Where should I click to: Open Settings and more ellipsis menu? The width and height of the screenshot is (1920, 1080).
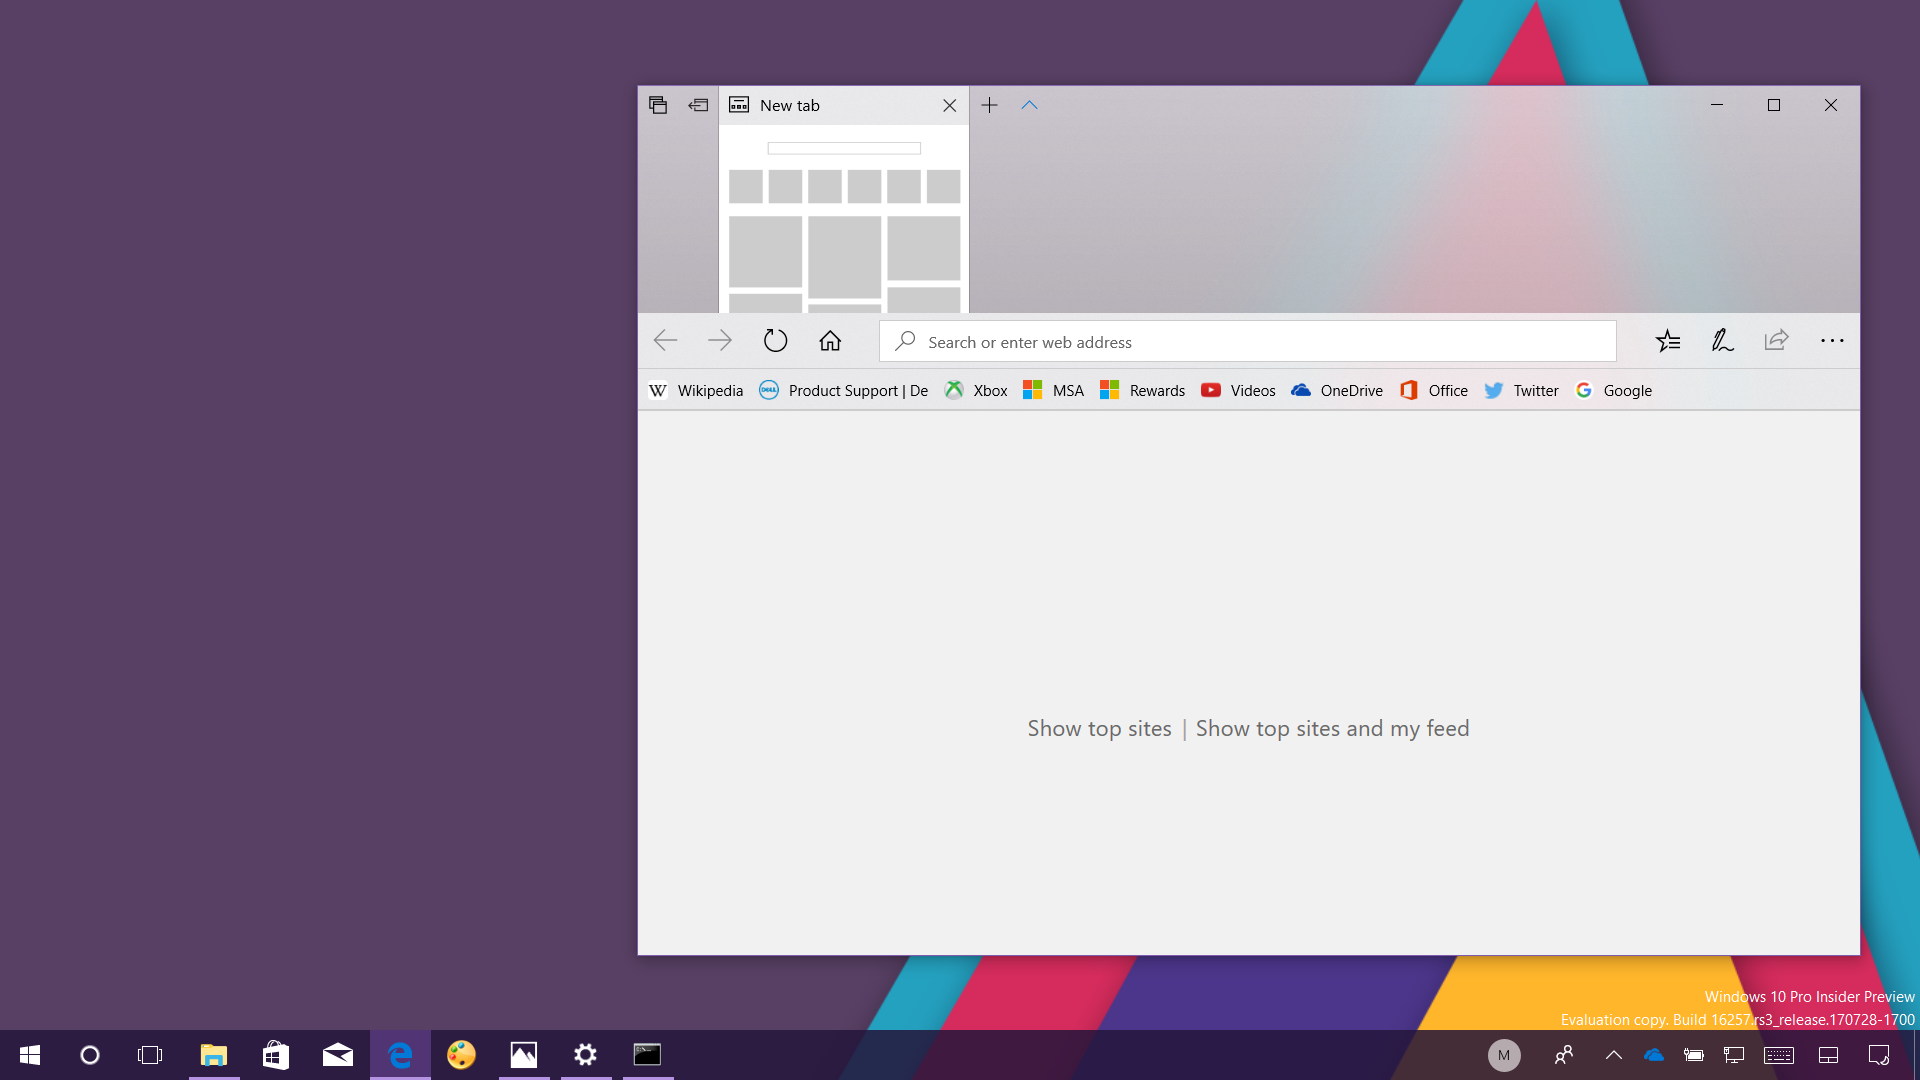(1832, 341)
